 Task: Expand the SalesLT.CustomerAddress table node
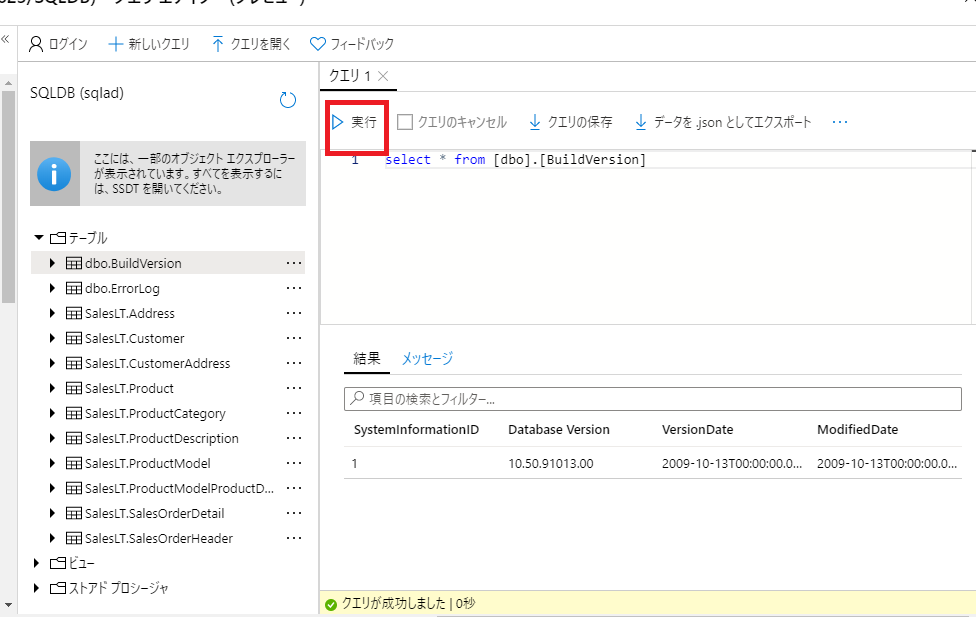tap(52, 363)
